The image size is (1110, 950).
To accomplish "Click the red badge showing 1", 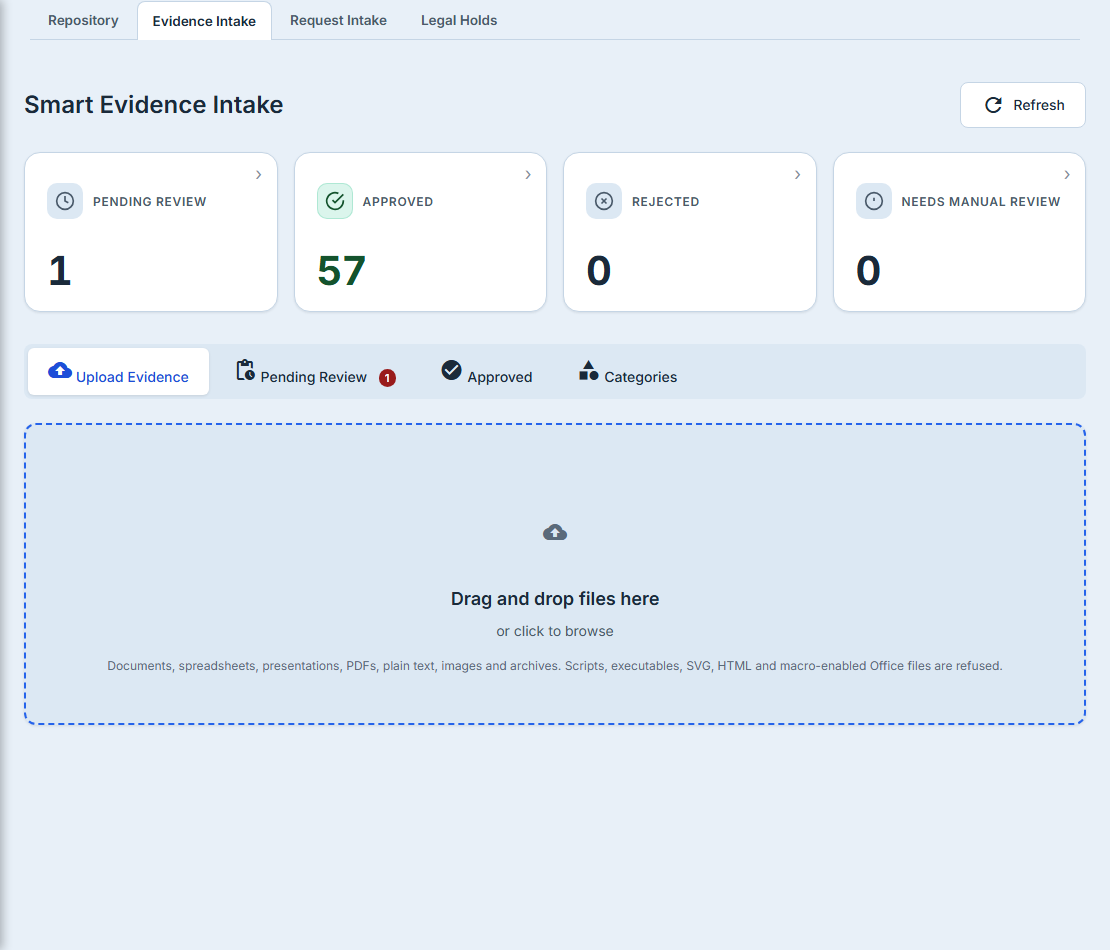I will pos(387,378).
